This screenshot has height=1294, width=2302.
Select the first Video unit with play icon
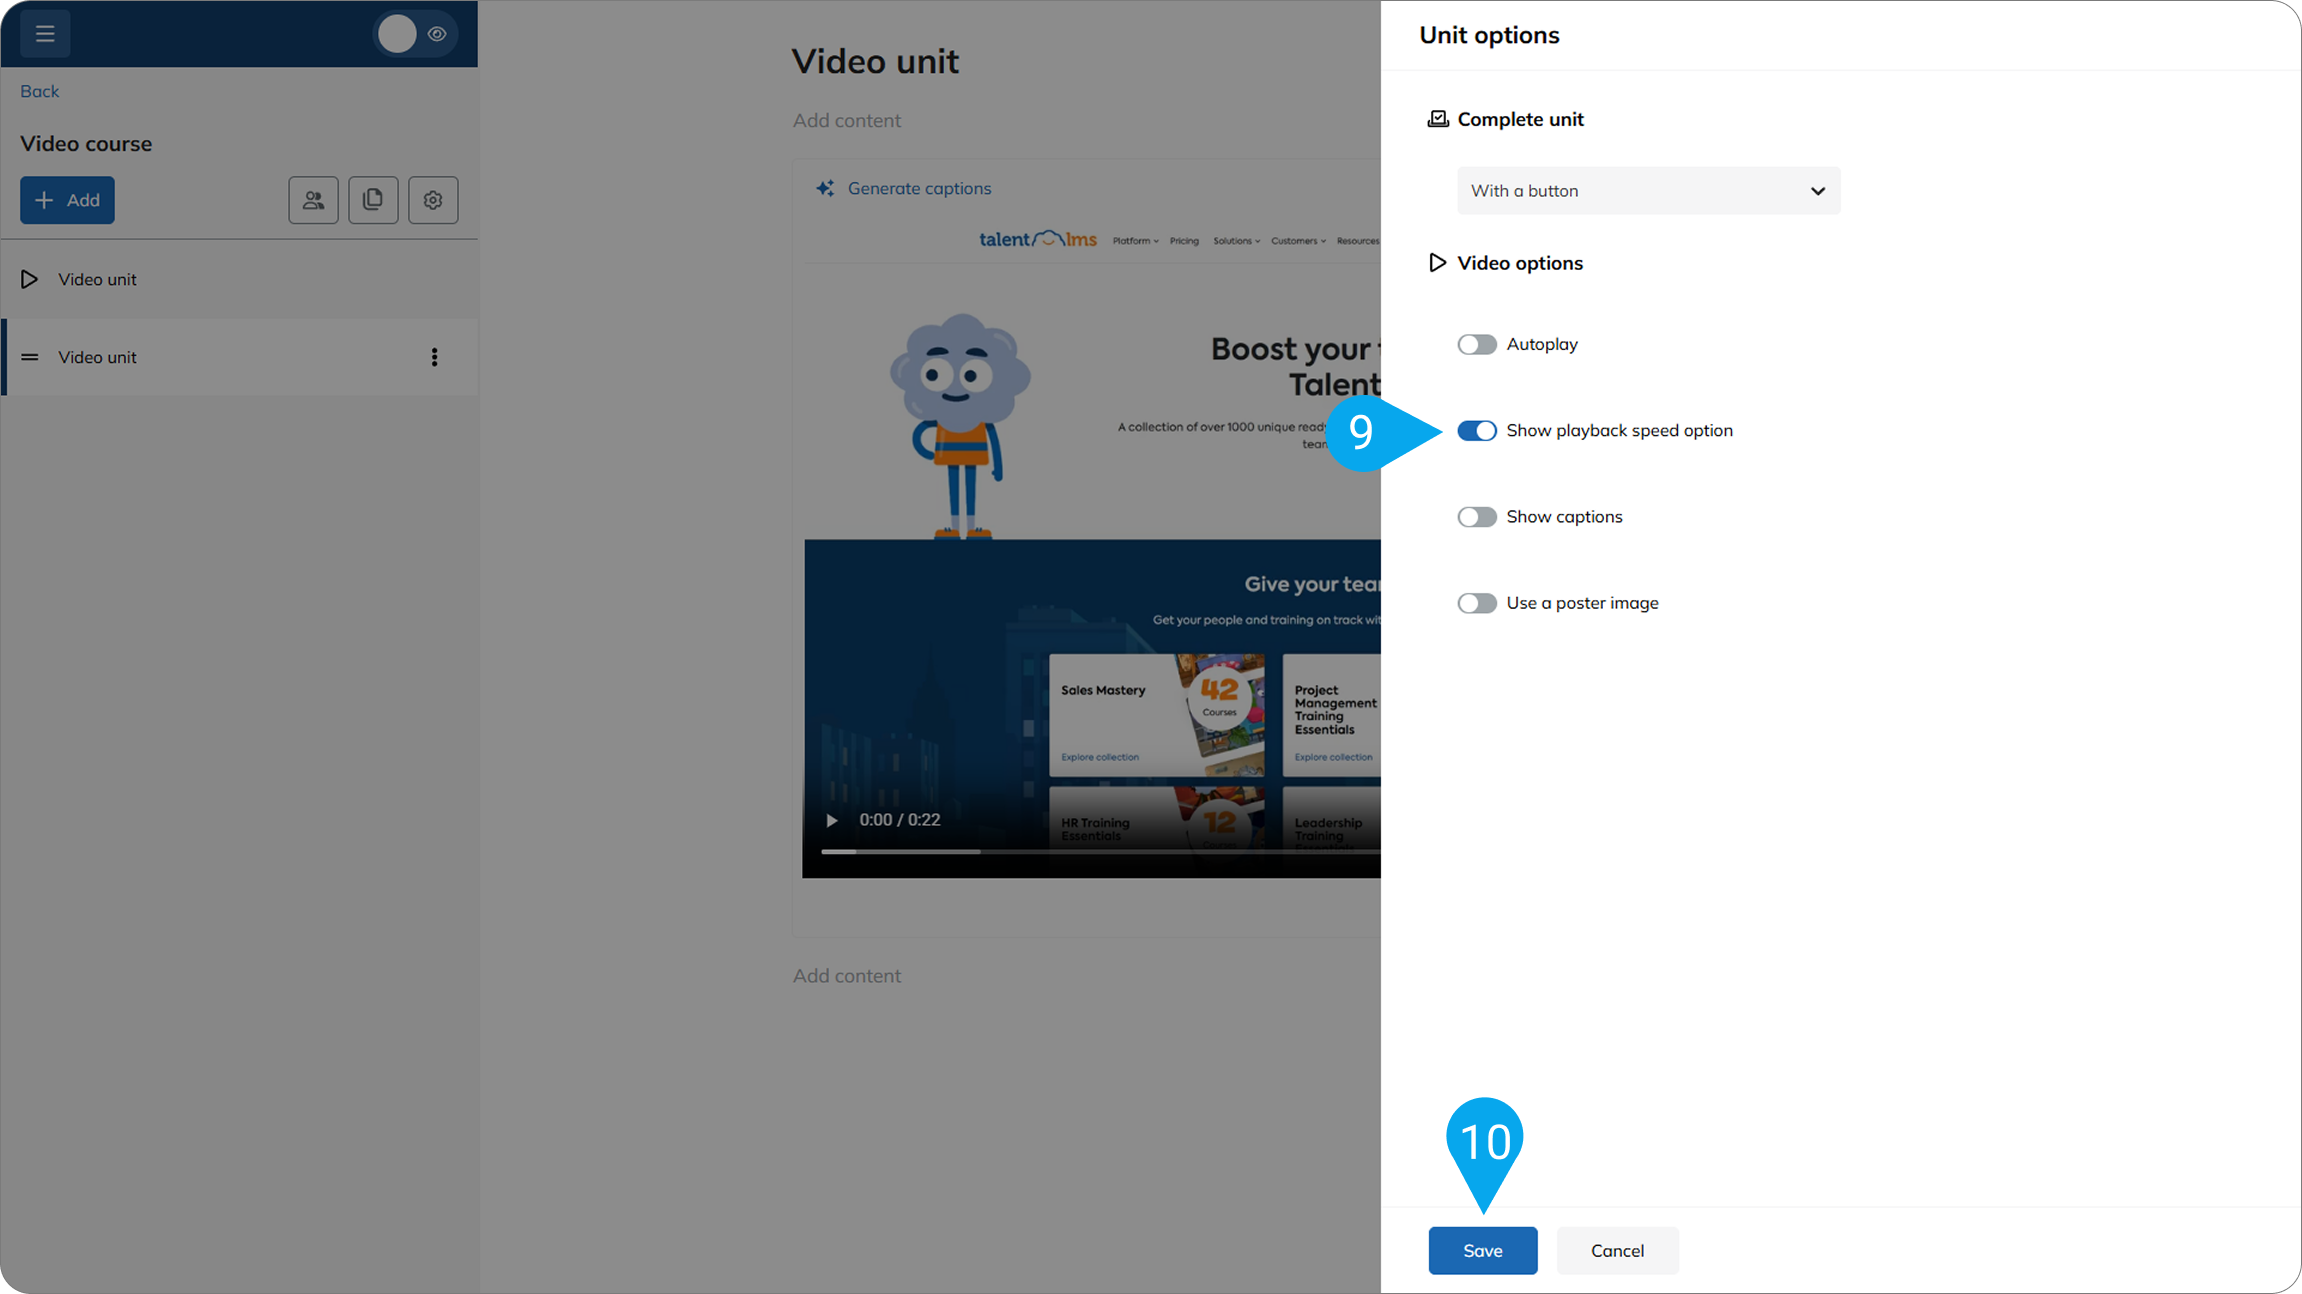pyautogui.click(x=239, y=279)
